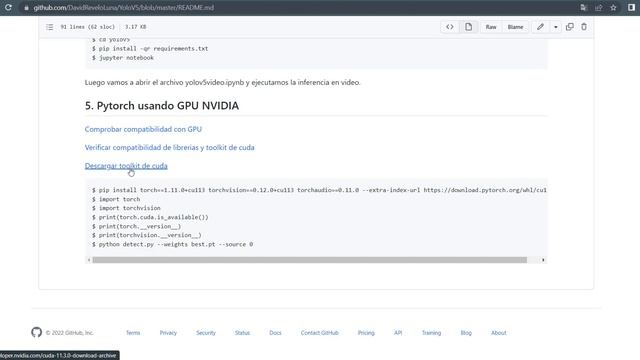Open the Privacy footer link
This screenshot has width=640, height=360.
point(168,333)
